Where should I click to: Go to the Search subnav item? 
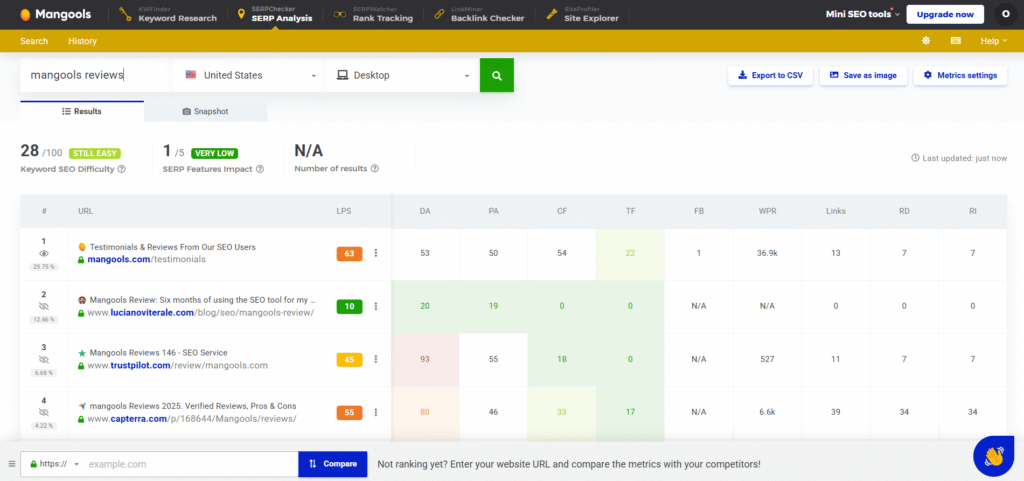(x=34, y=41)
